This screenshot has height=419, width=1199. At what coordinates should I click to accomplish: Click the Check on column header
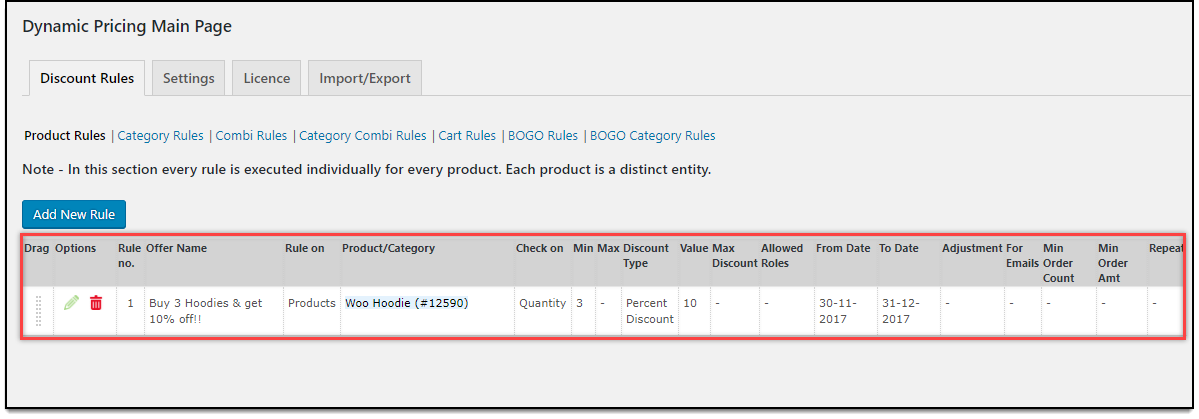[540, 248]
